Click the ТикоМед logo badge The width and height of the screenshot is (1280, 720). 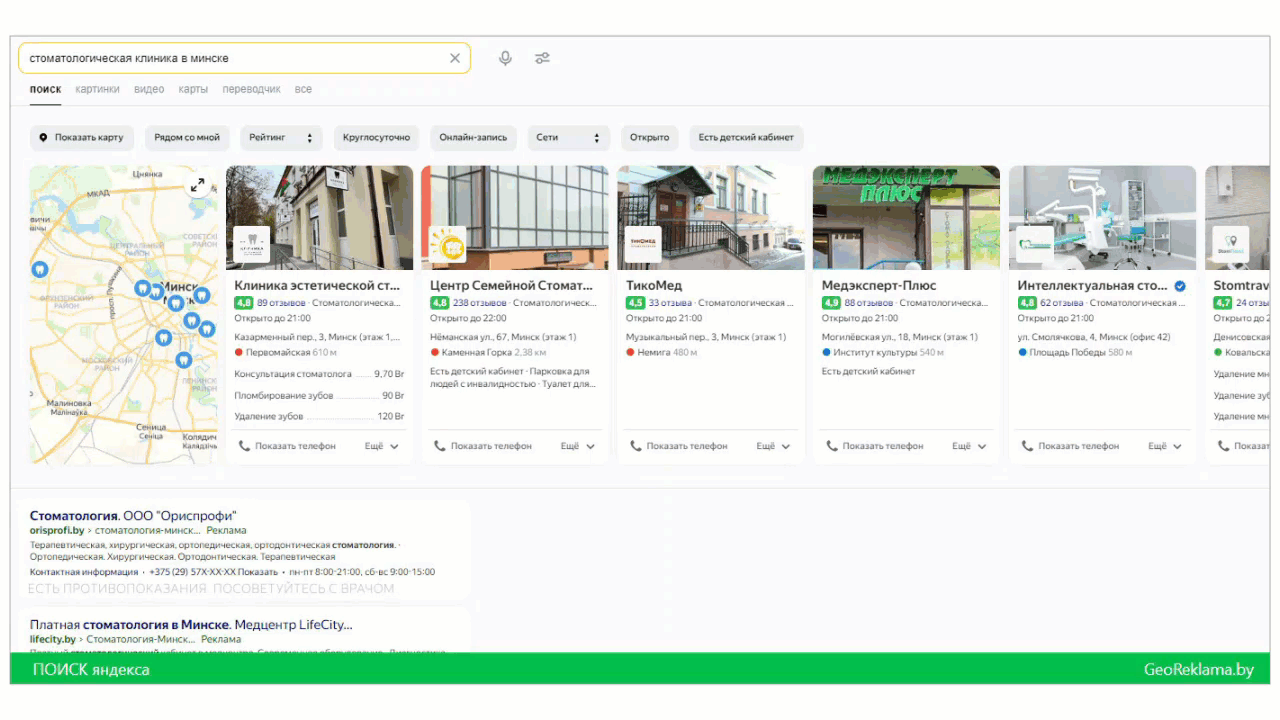pyautogui.click(x=644, y=244)
